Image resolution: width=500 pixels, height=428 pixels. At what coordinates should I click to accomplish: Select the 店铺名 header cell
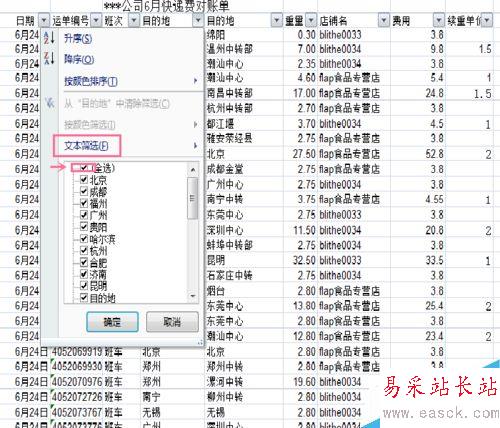coord(354,21)
